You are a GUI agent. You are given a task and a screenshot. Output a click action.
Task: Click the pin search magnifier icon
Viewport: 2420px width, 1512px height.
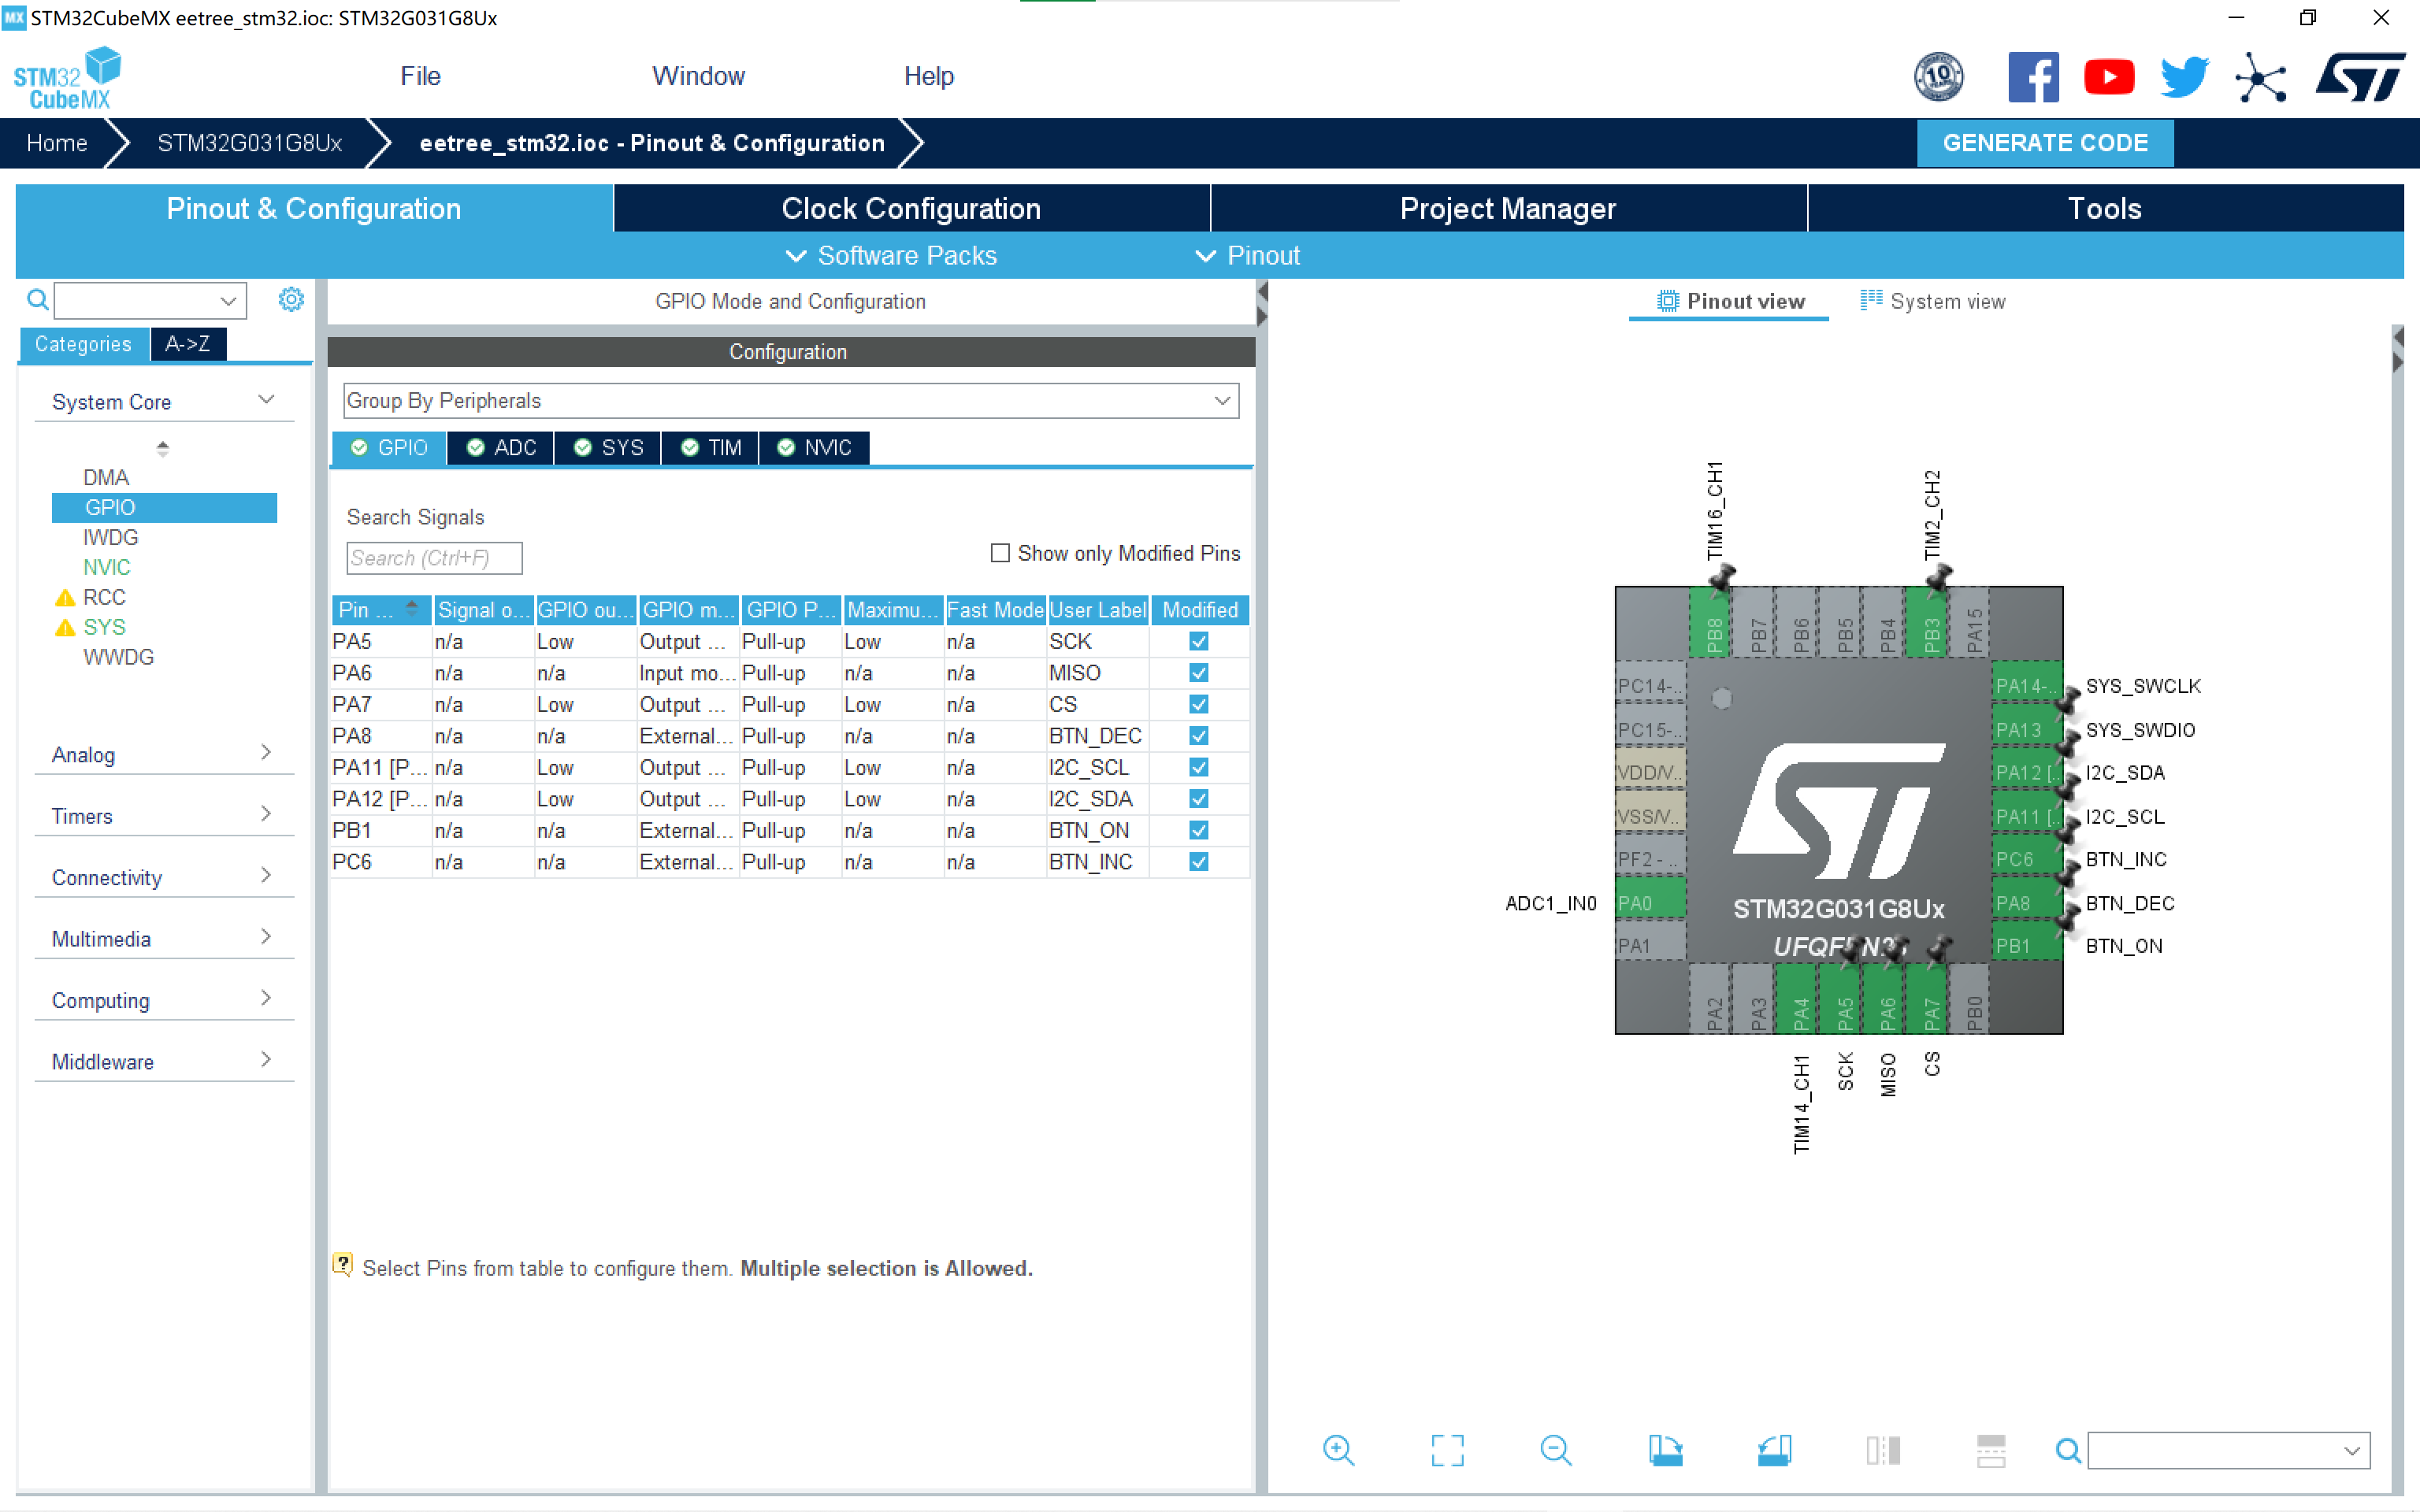2068,1450
